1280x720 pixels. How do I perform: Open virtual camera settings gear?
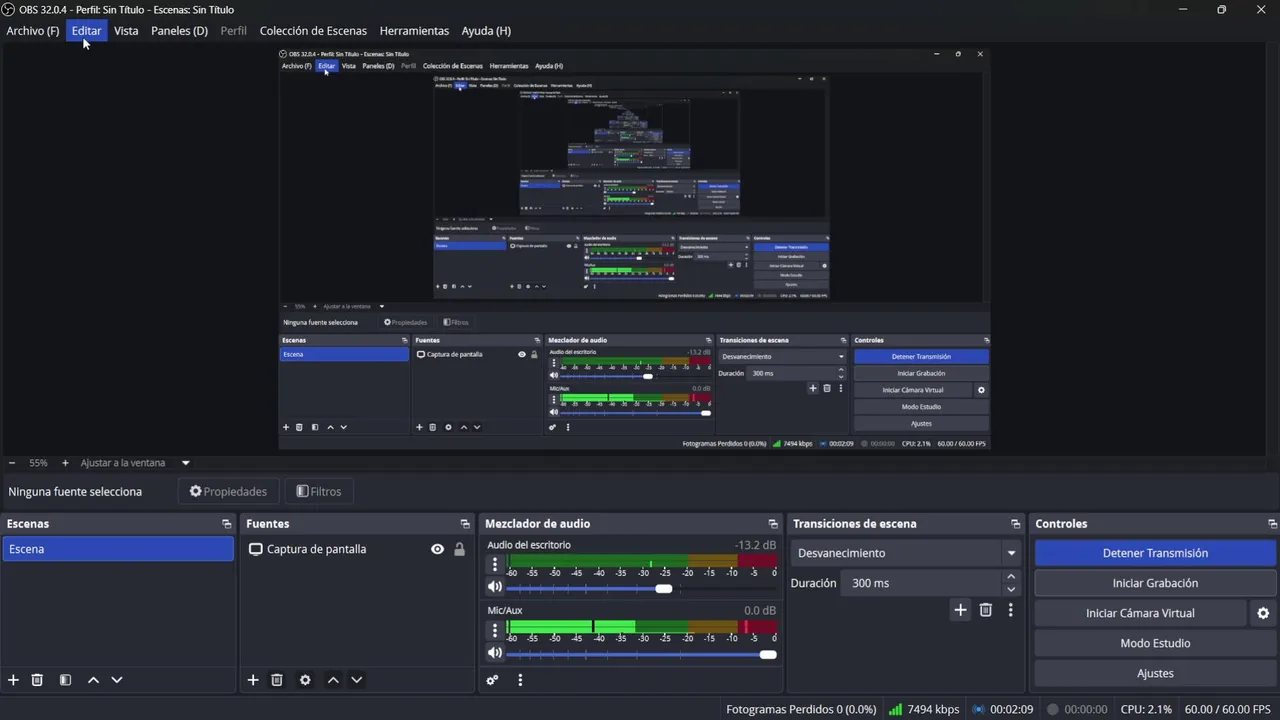[x=1263, y=613]
